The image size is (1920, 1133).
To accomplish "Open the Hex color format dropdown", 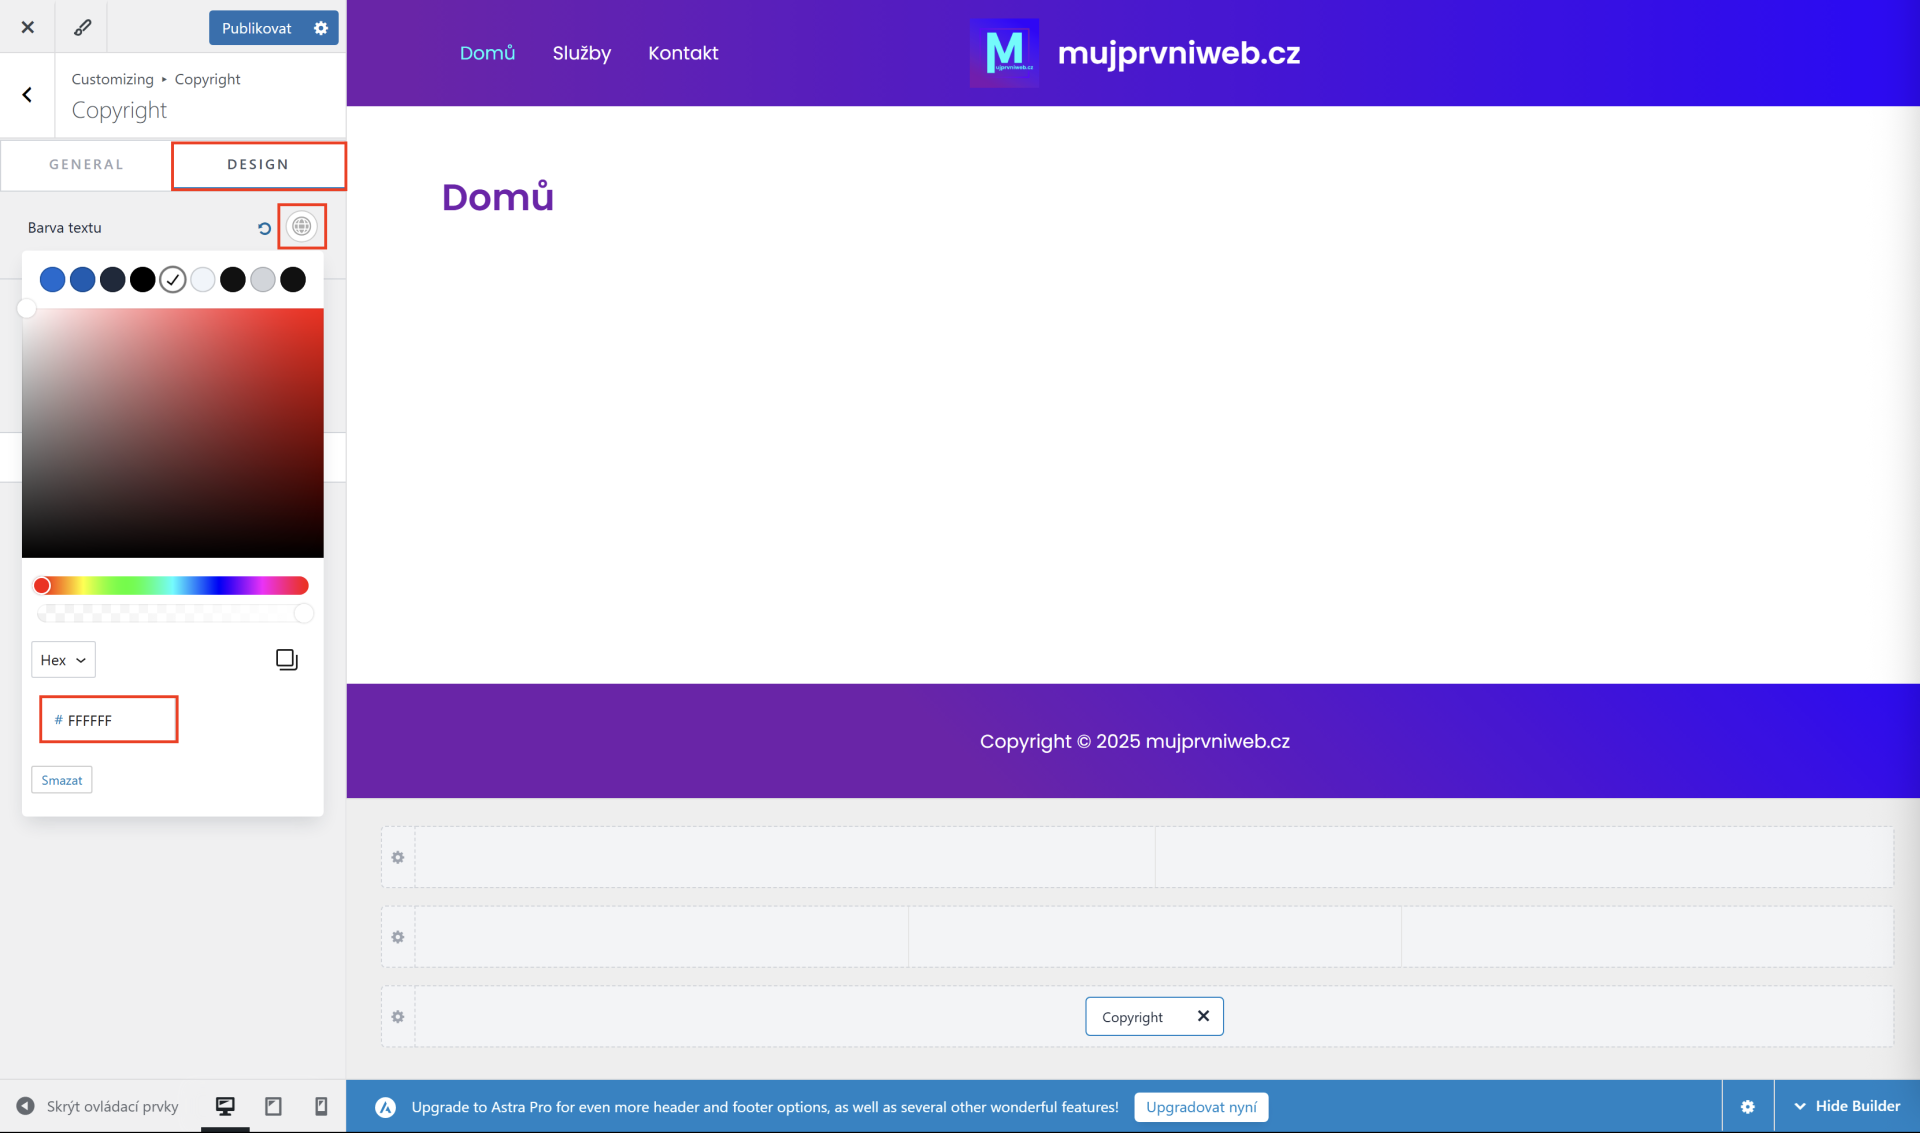I will click(63, 660).
